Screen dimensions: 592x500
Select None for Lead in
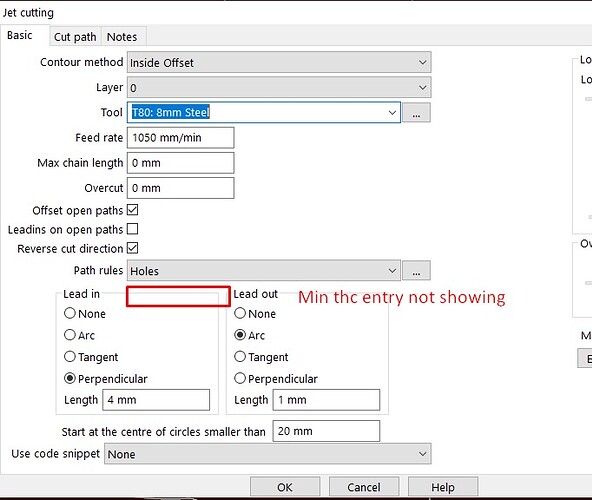70,313
